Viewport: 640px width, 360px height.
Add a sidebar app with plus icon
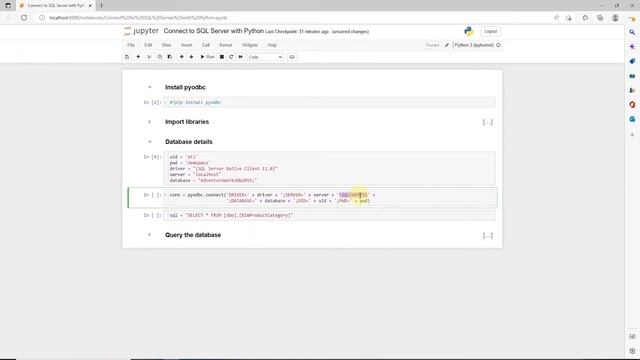coord(632,135)
